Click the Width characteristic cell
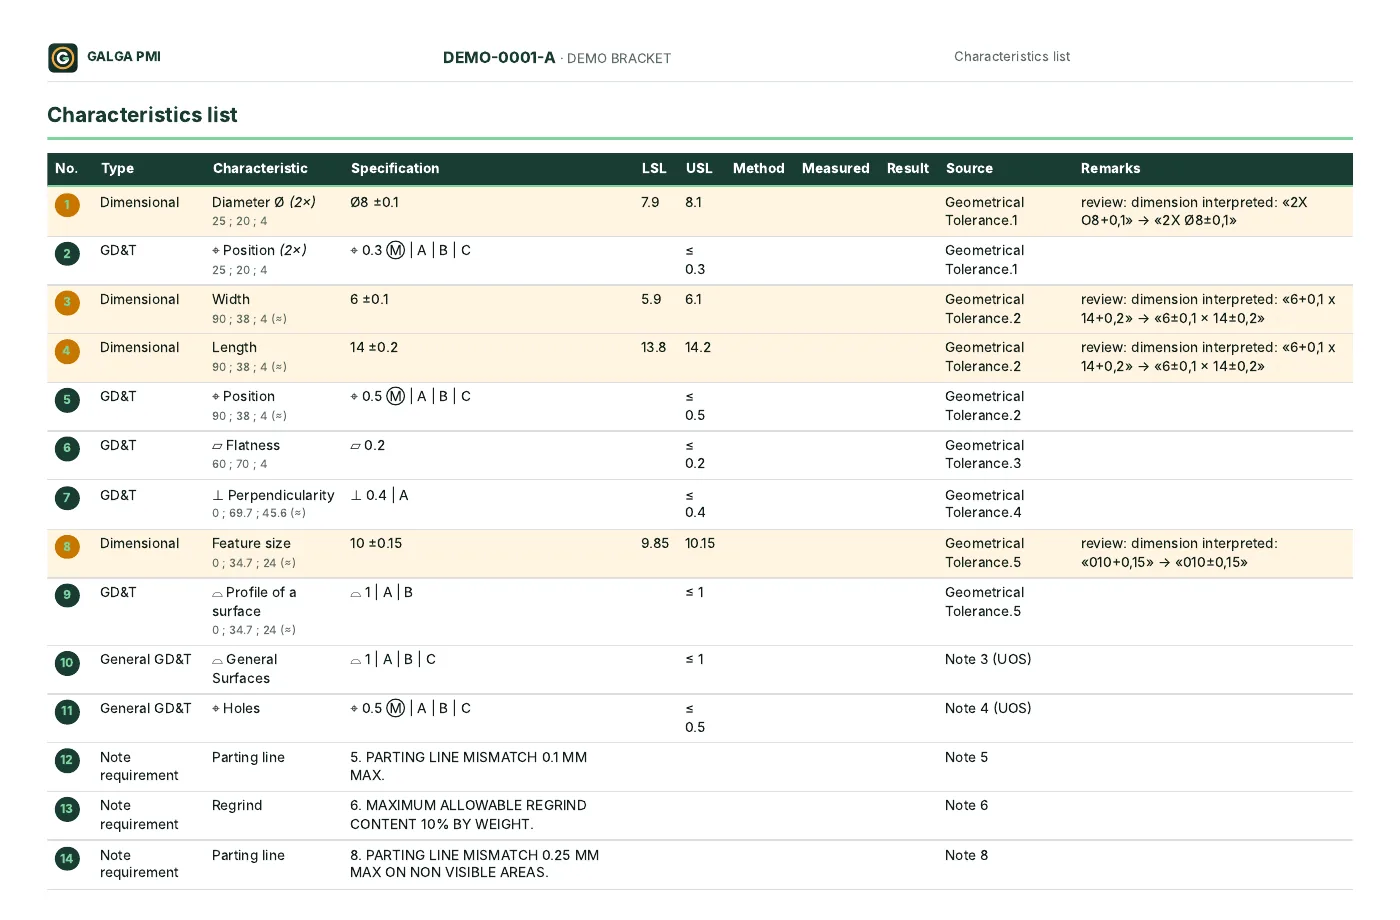The width and height of the screenshot is (1400, 920). pos(231,300)
